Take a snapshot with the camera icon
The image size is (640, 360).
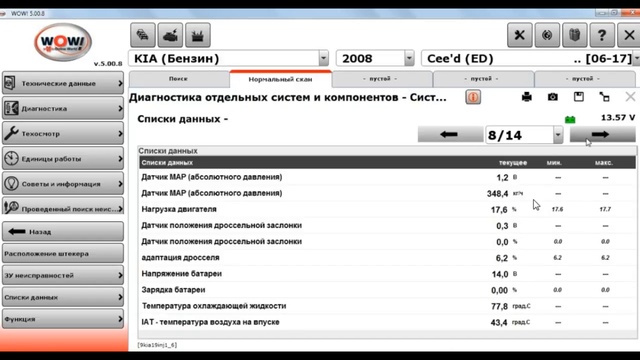point(553,97)
